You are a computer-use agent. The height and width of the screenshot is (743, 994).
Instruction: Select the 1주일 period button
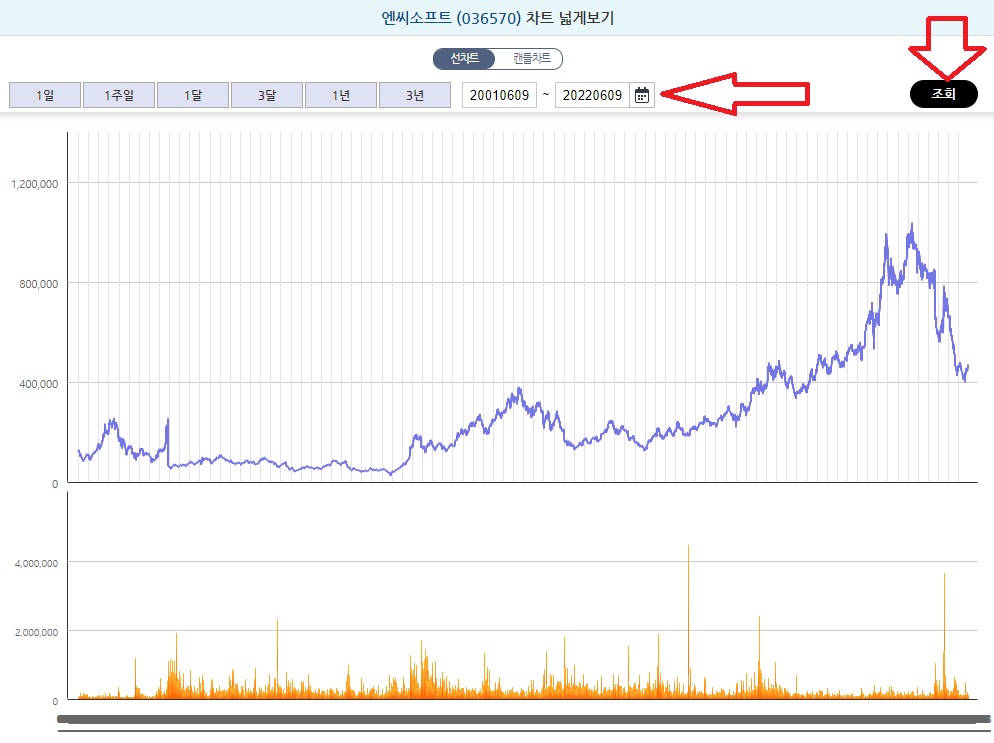coord(118,95)
